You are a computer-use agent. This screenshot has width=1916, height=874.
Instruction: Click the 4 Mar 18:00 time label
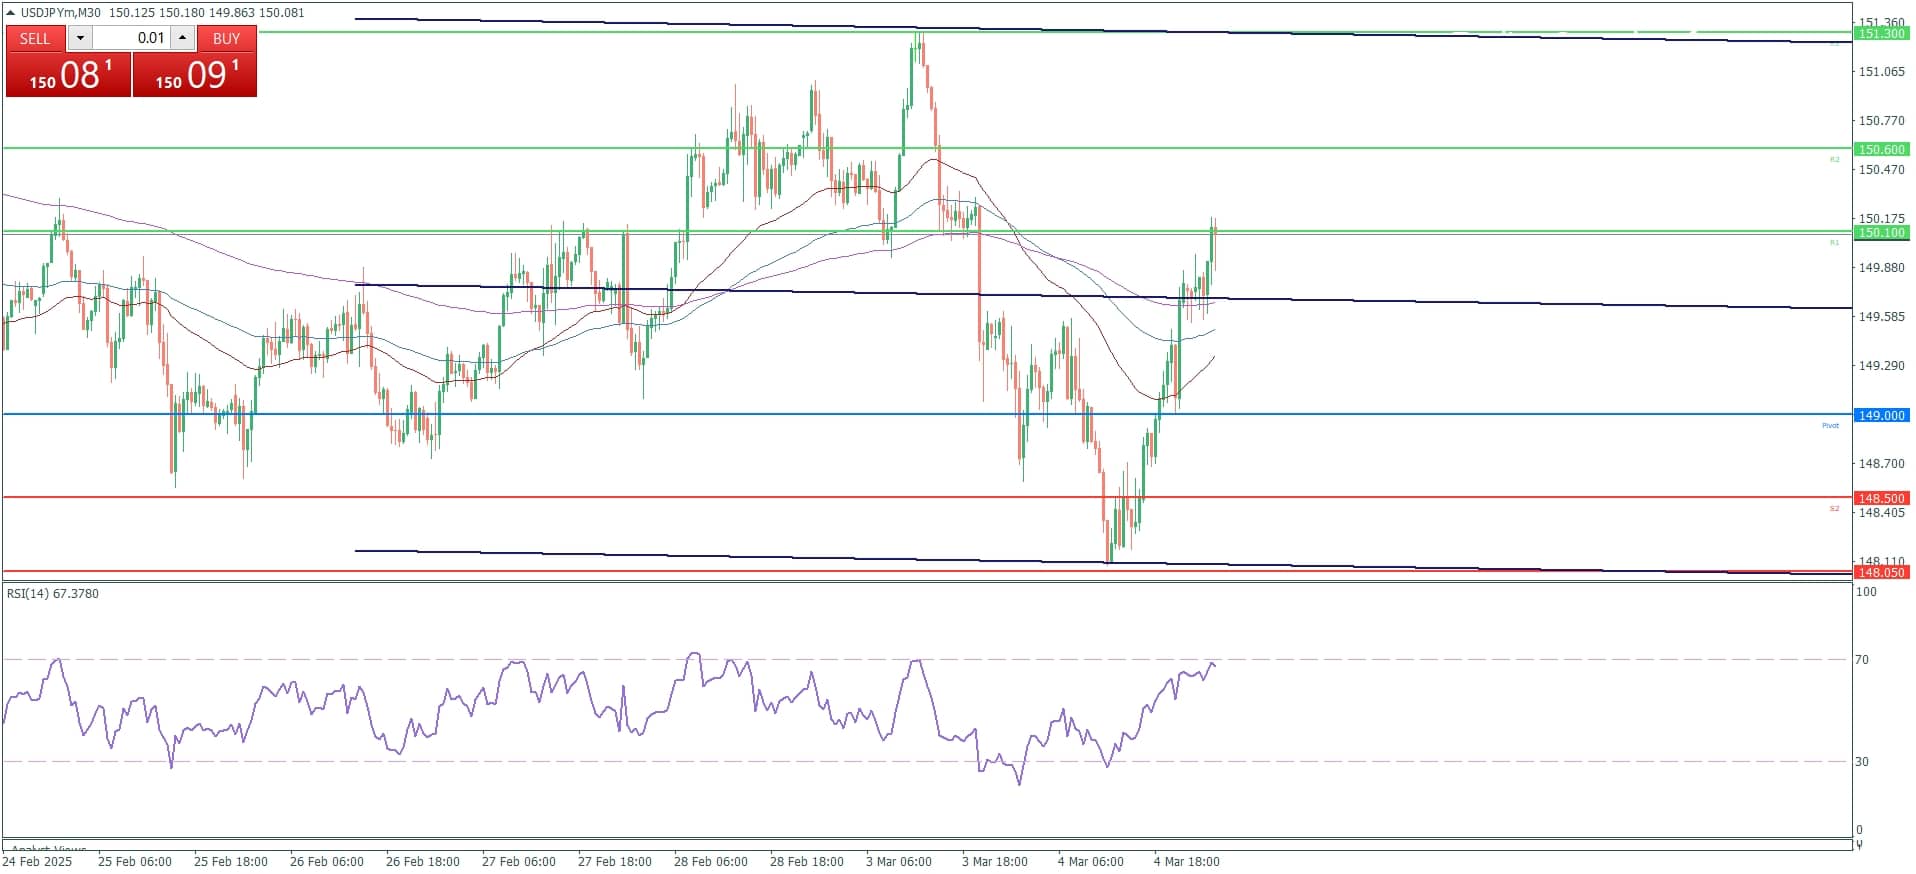click(1187, 862)
